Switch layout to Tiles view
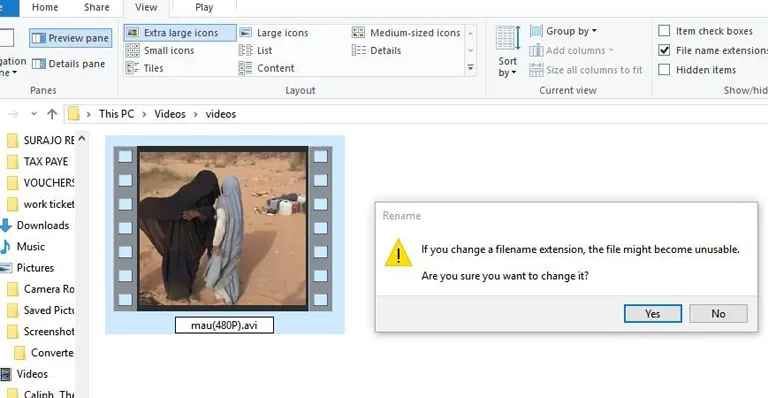This screenshot has height=398, width=768. (144, 68)
